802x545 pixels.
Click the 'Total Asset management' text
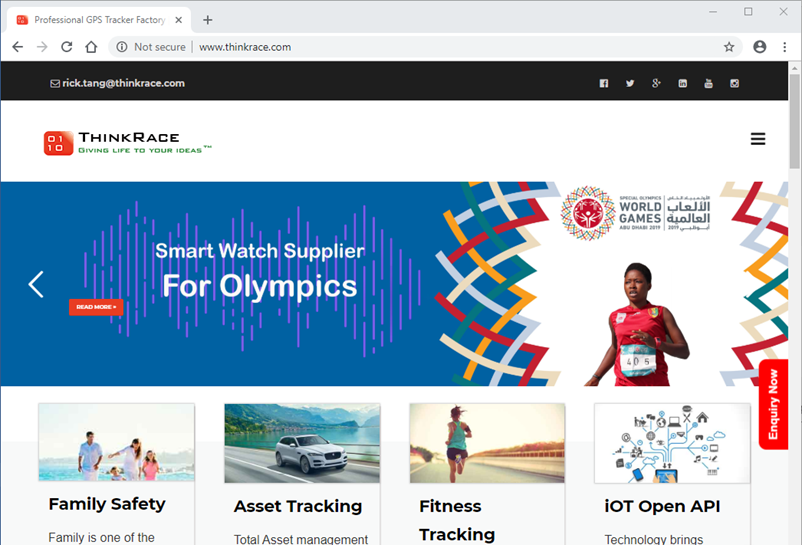click(x=301, y=539)
